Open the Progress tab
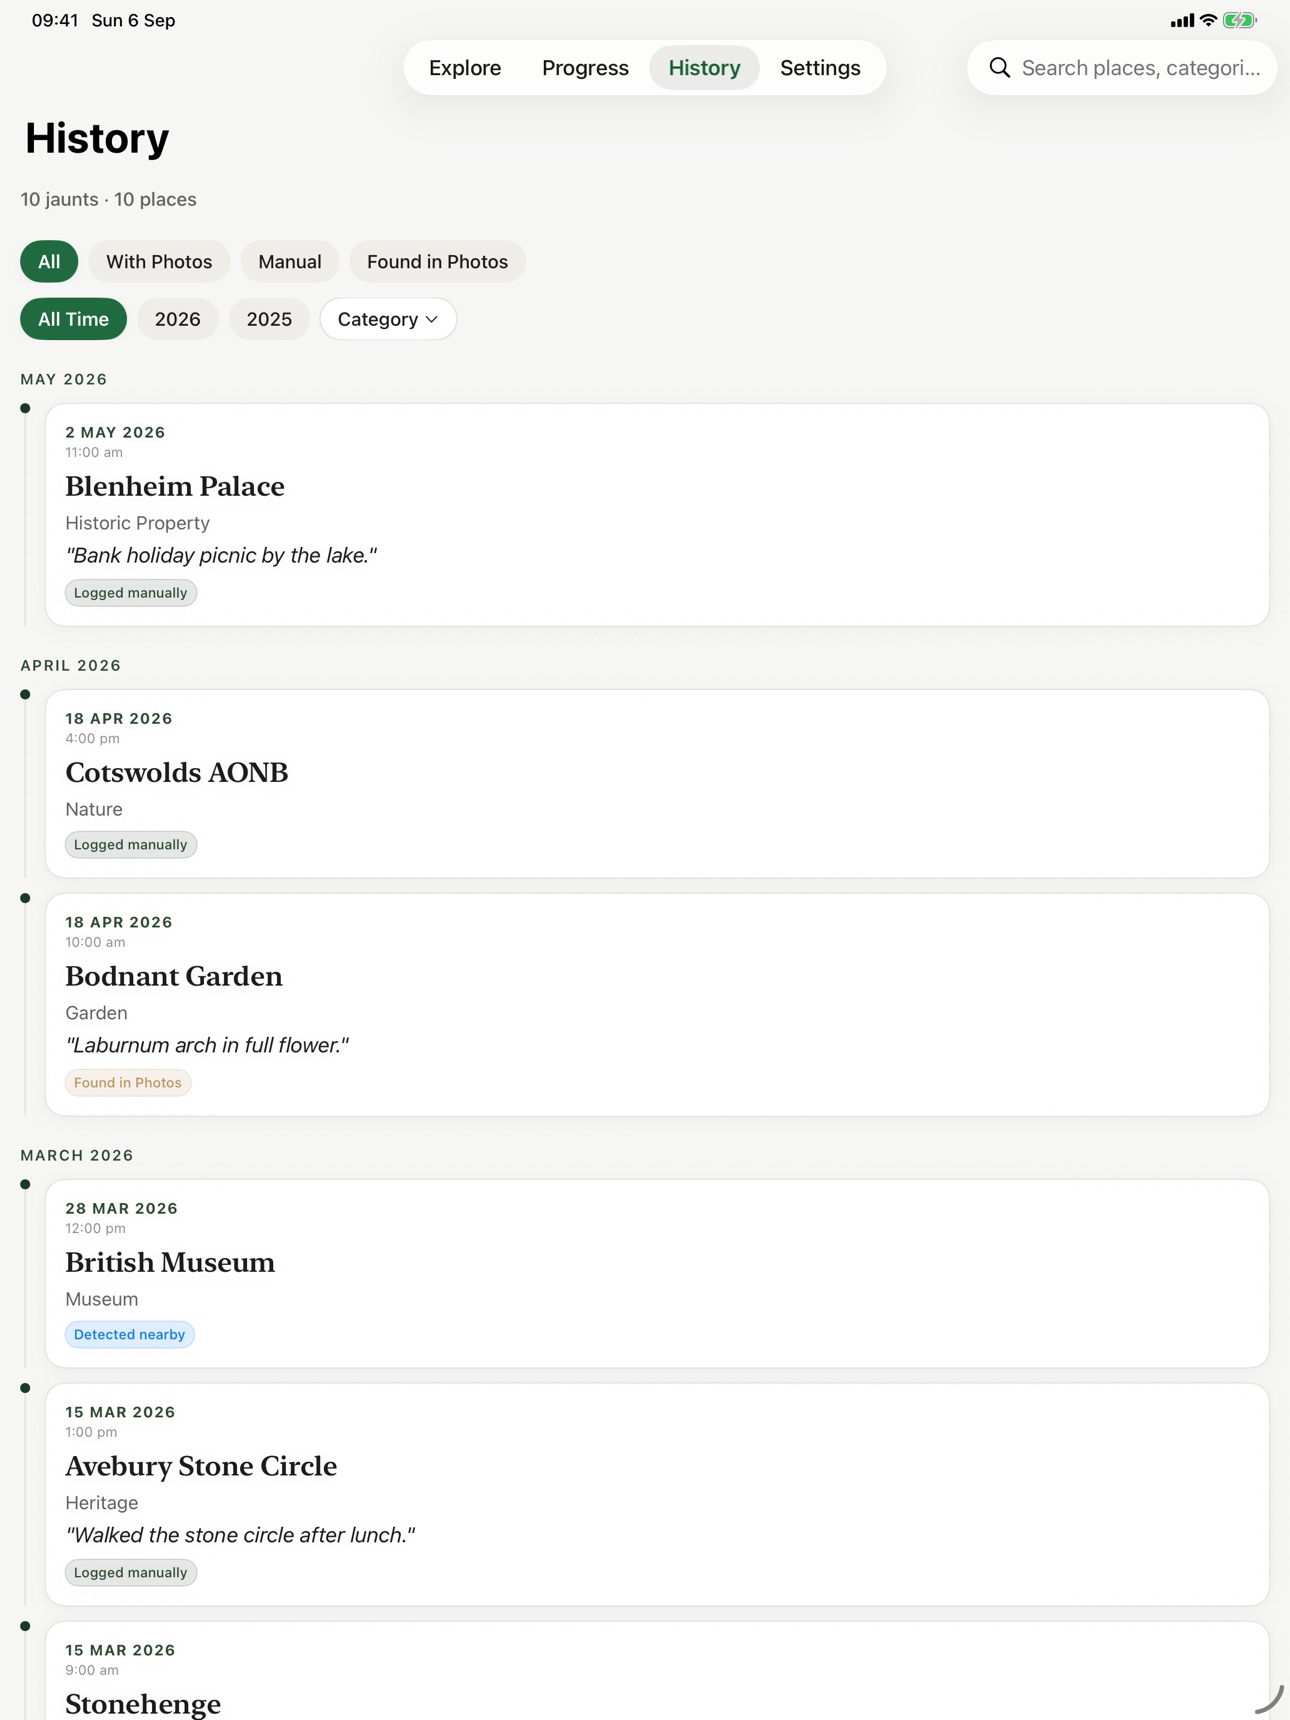The width and height of the screenshot is (1290, 1720). tap(585, 68)
